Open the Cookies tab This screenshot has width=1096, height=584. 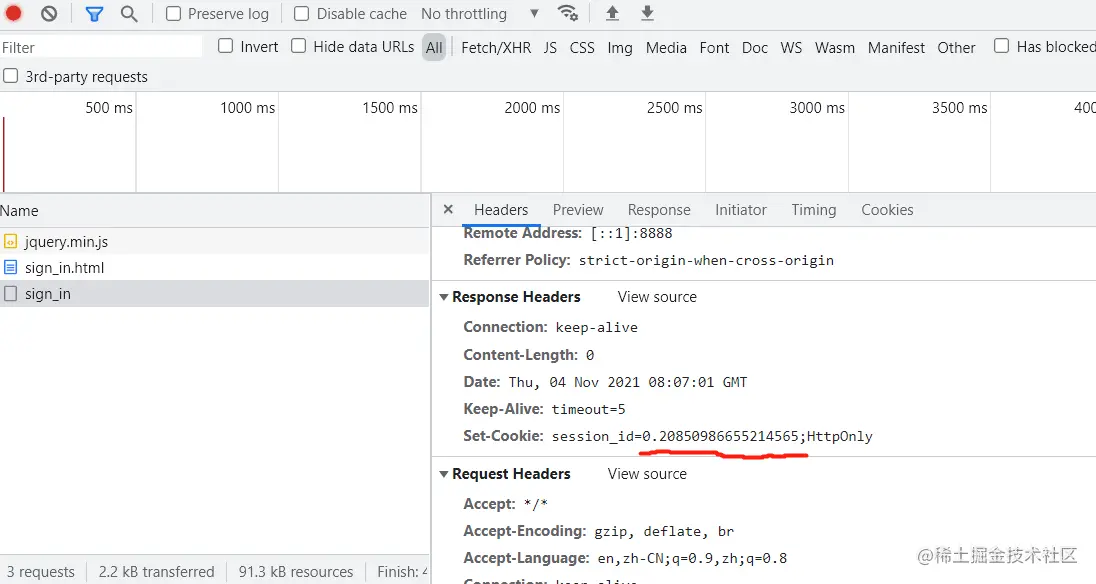pos(887,210)
